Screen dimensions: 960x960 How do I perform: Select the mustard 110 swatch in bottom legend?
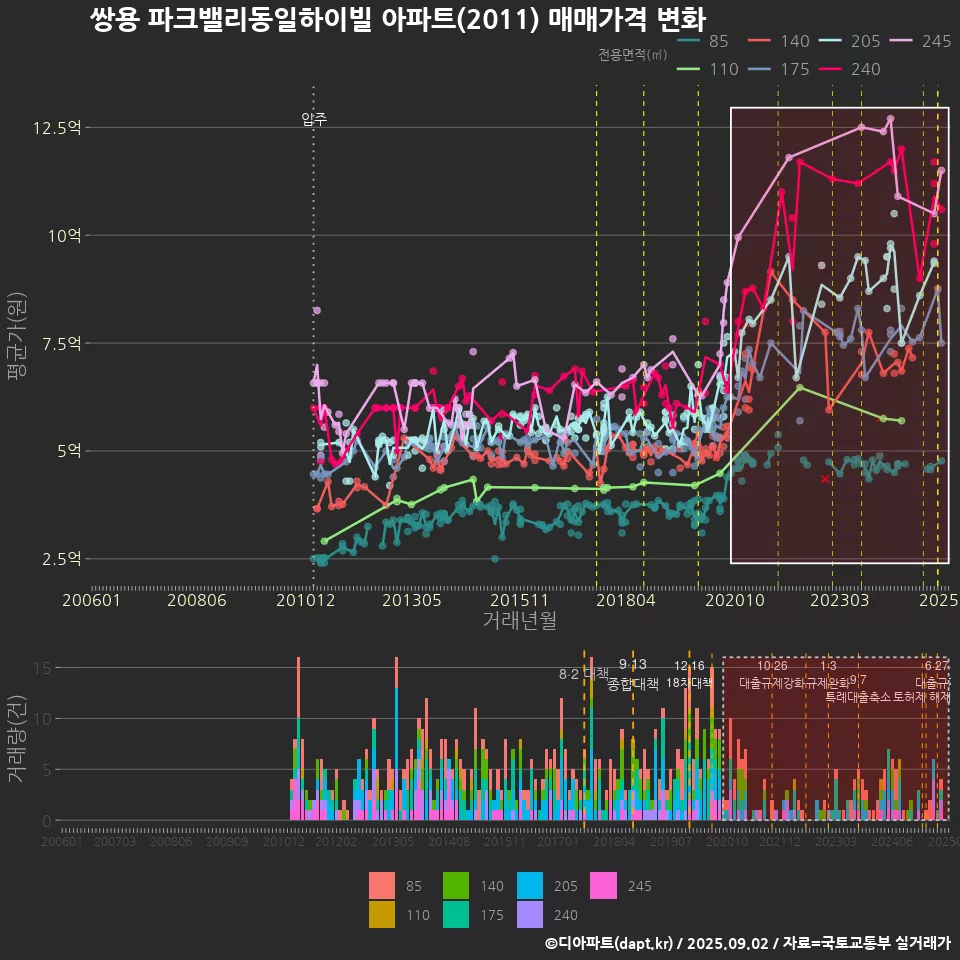point(382,914)
